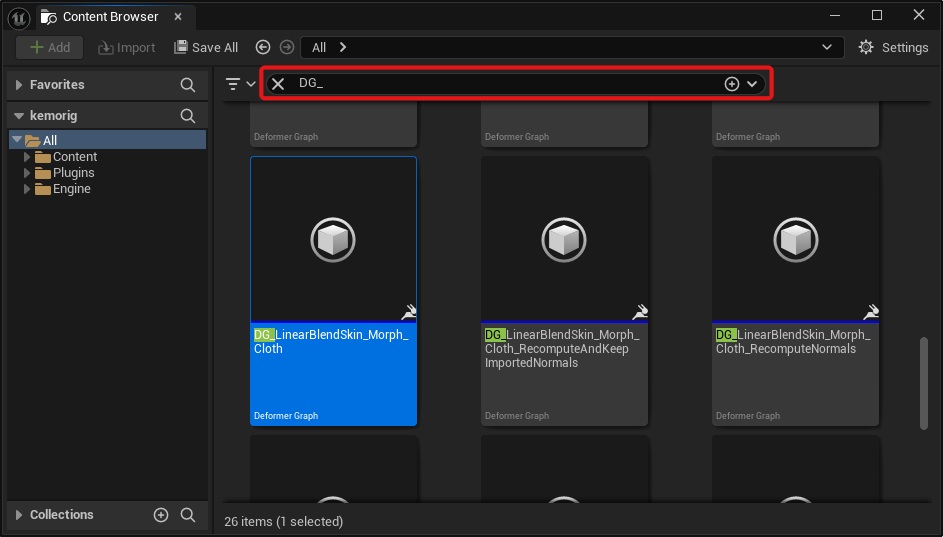
Task: Click the Add button
Action: [49, 47]
